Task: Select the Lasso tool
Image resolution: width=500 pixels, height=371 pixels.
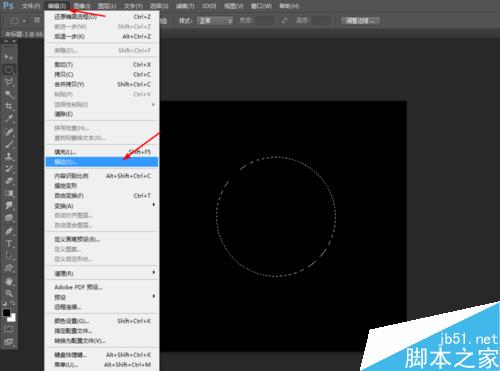Action: pyautogui.click(x=9, y=82)
